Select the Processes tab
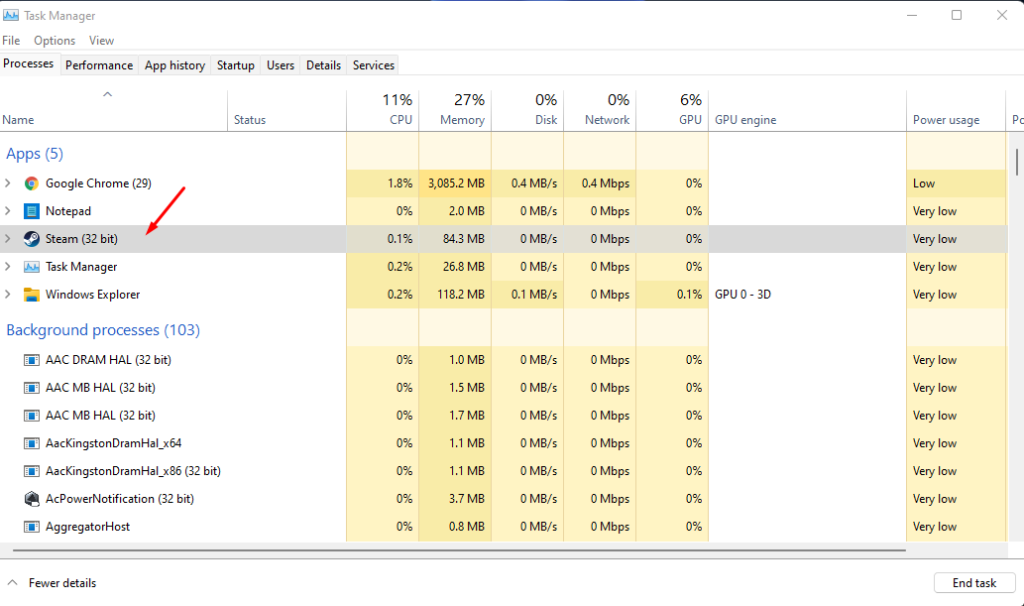1024x606 pixels. [x=29, y=64]
